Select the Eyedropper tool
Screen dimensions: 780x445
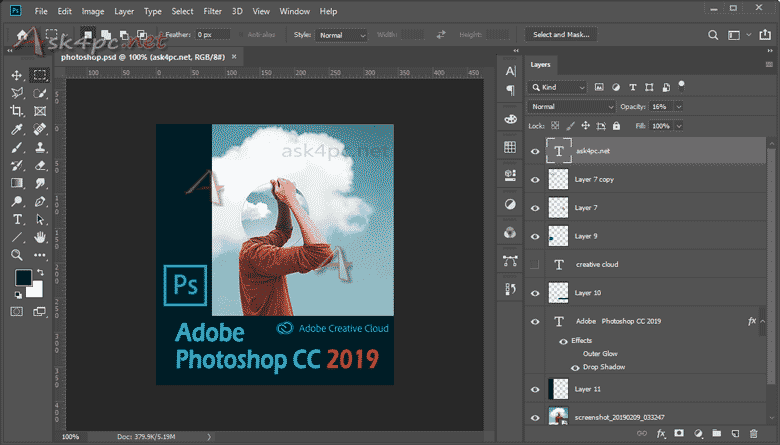[x=17, y=129]
